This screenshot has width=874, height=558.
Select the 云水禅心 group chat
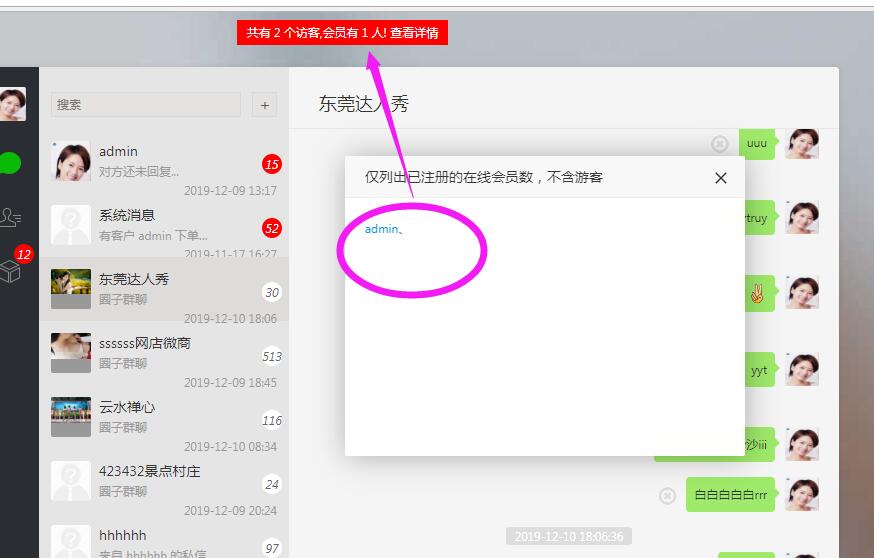165,418
